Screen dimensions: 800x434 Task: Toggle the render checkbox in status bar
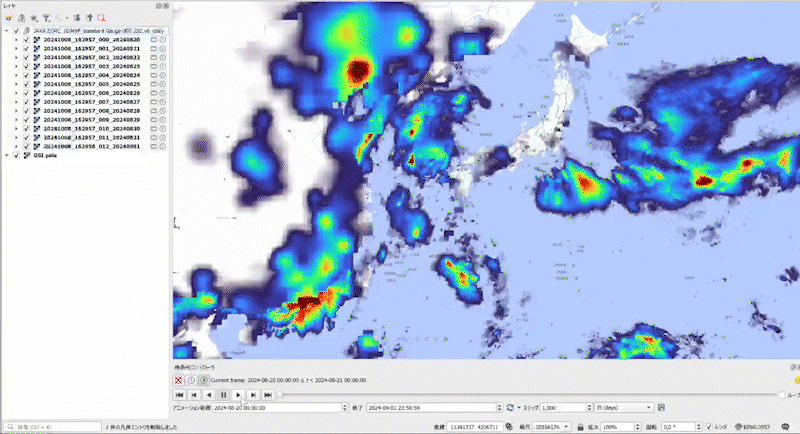pyautogui.click(x=709, y=426)
